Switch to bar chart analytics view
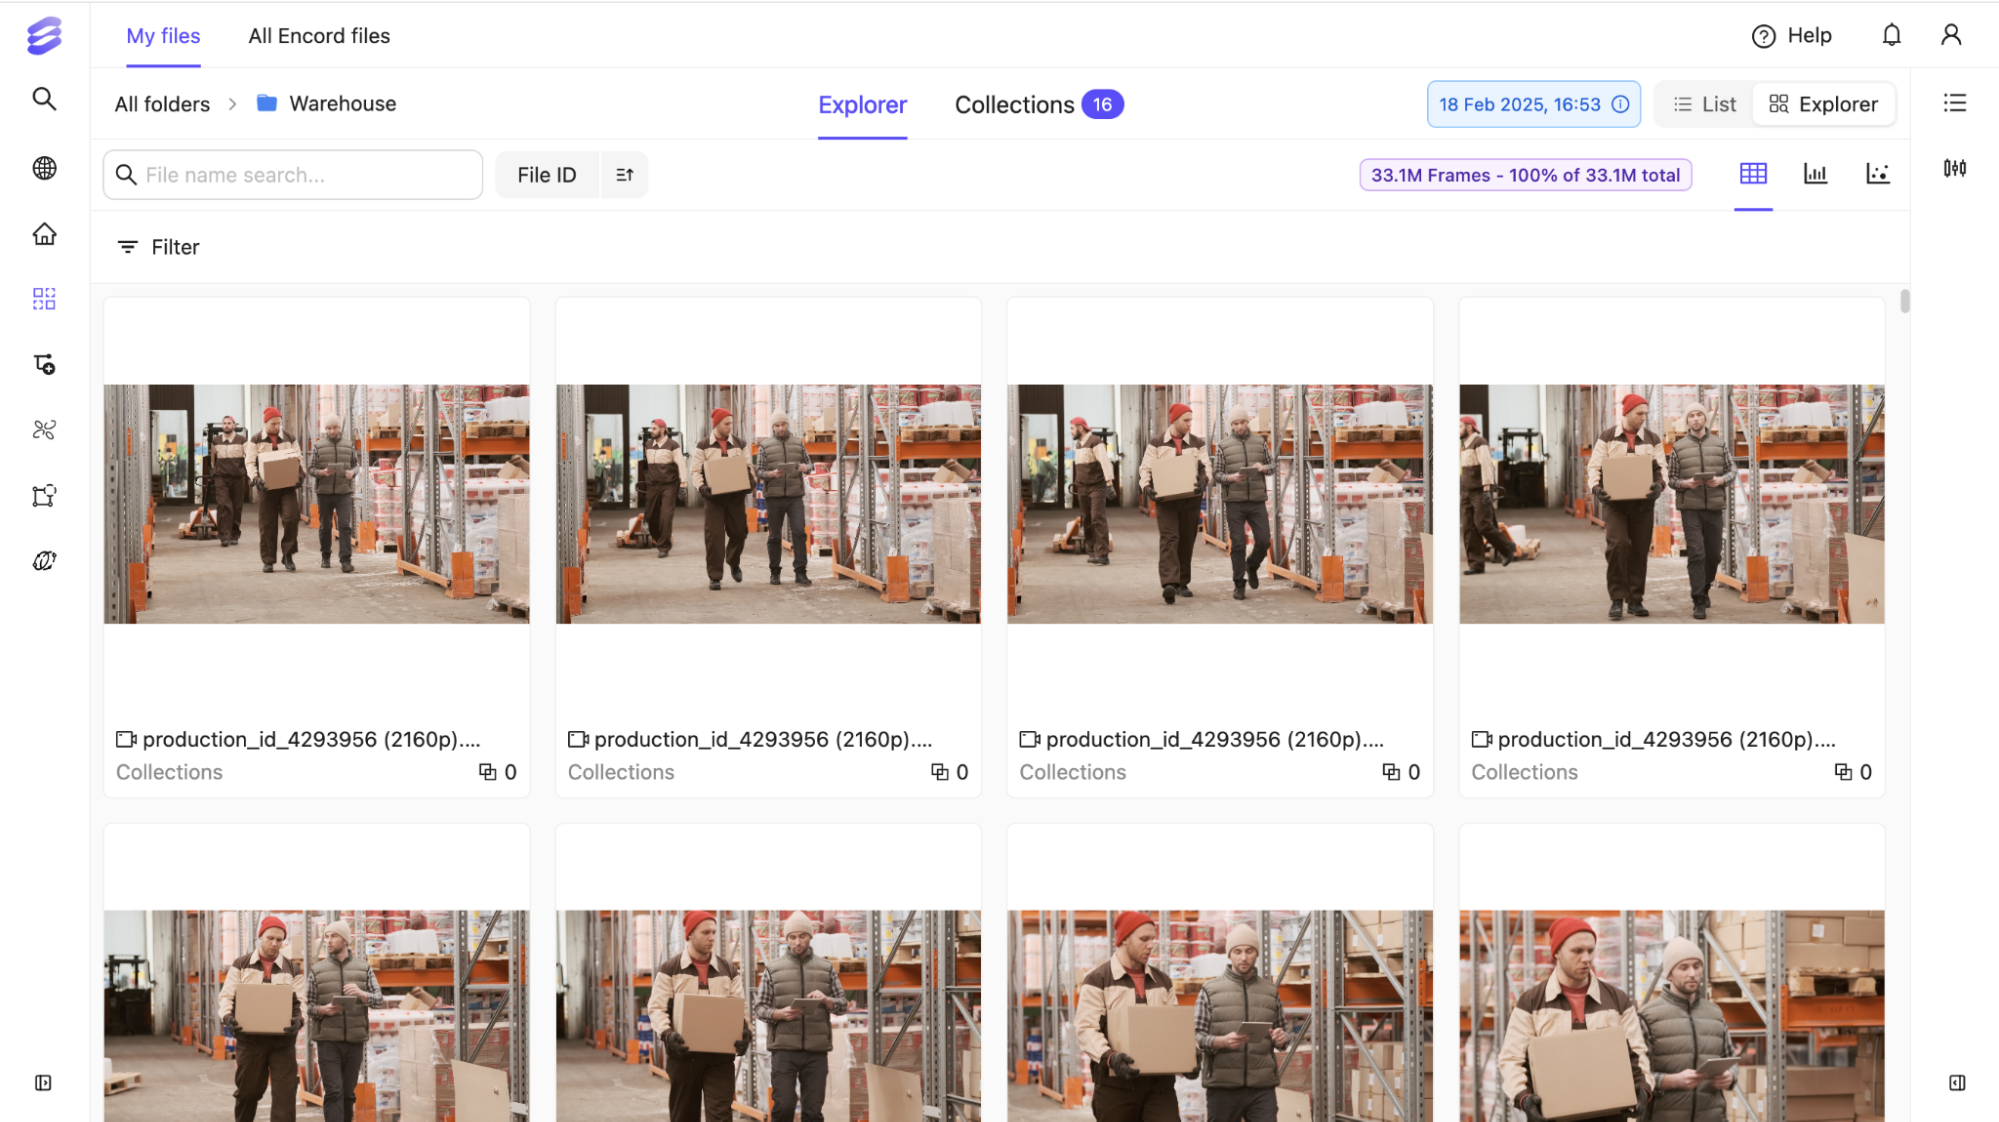1999x1122 pixels. [1815, 174]
